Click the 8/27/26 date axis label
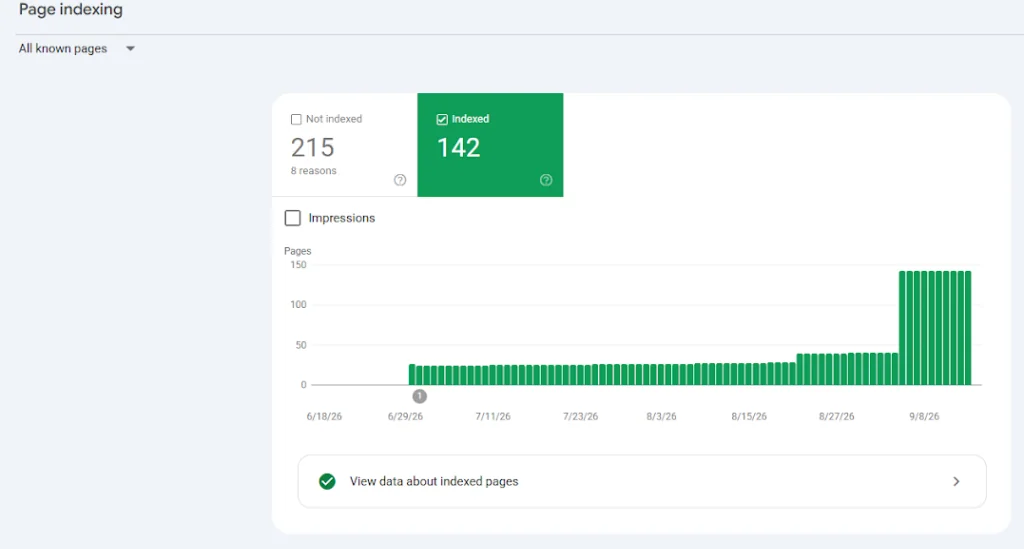Image resolution: width=1024 pixels, height=549 pixels. (837, 416)
